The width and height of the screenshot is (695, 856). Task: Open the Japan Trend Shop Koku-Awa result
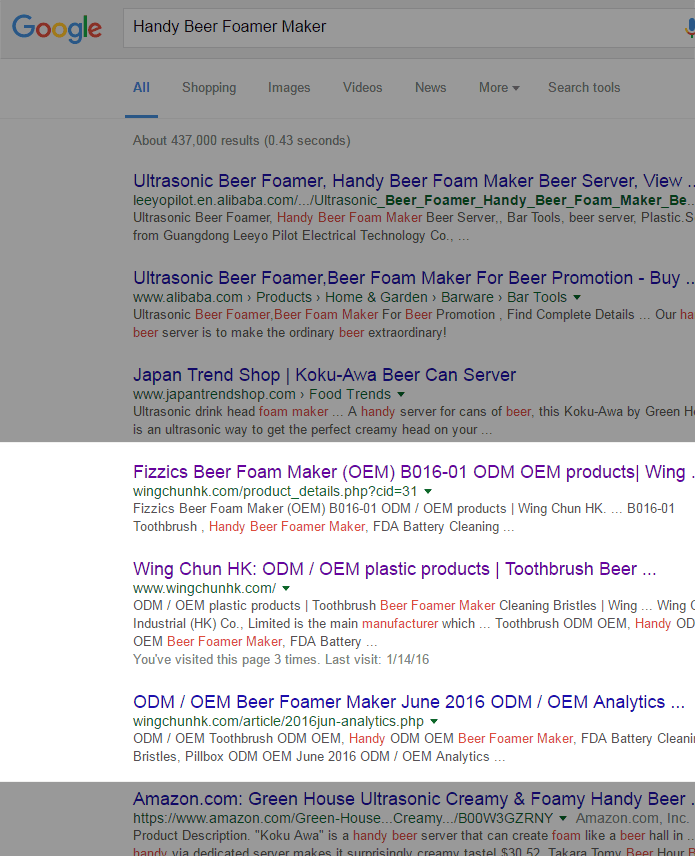click(324, 375)
